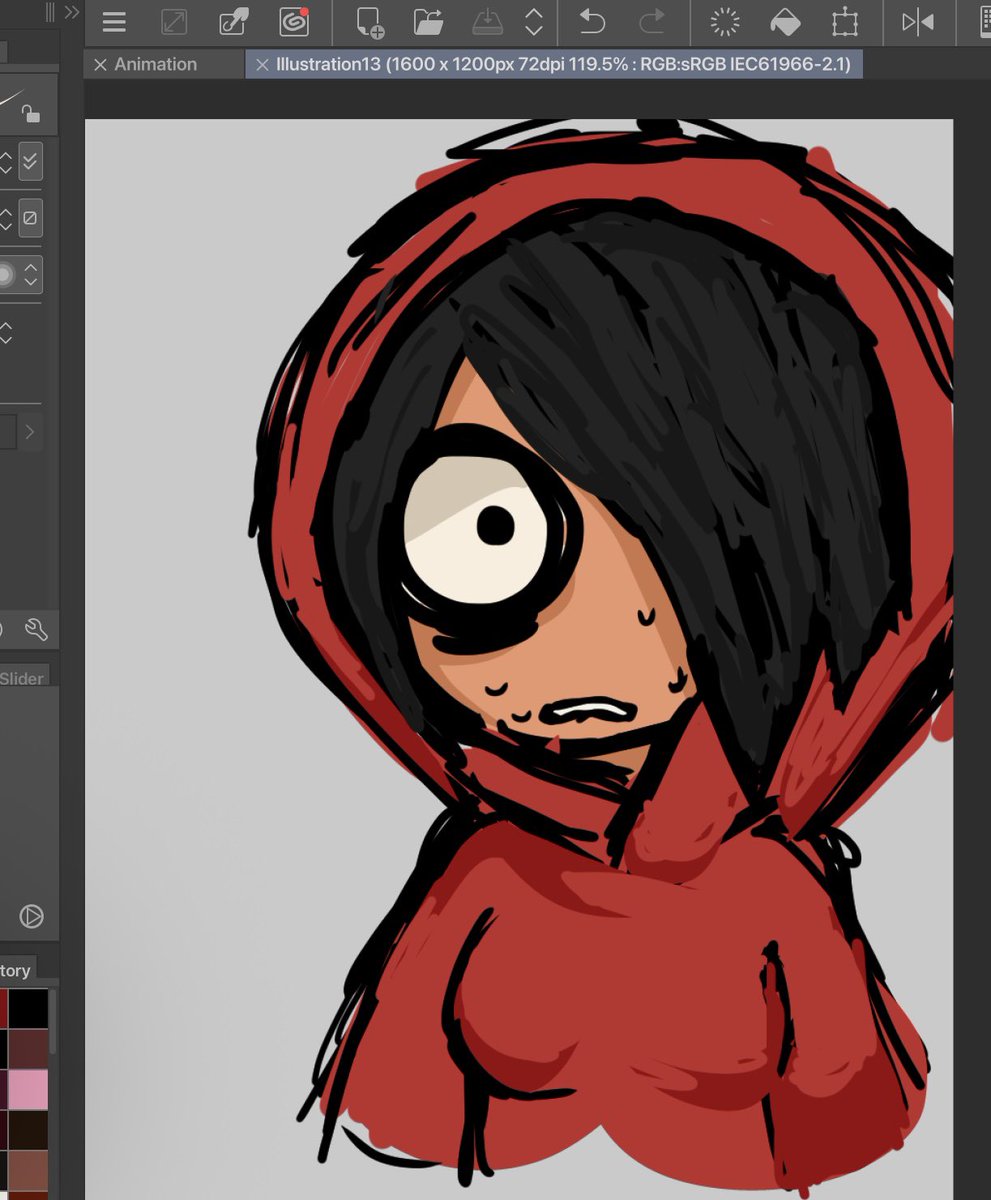Pick the dark maroon history swatch

tap(28, 1049)
